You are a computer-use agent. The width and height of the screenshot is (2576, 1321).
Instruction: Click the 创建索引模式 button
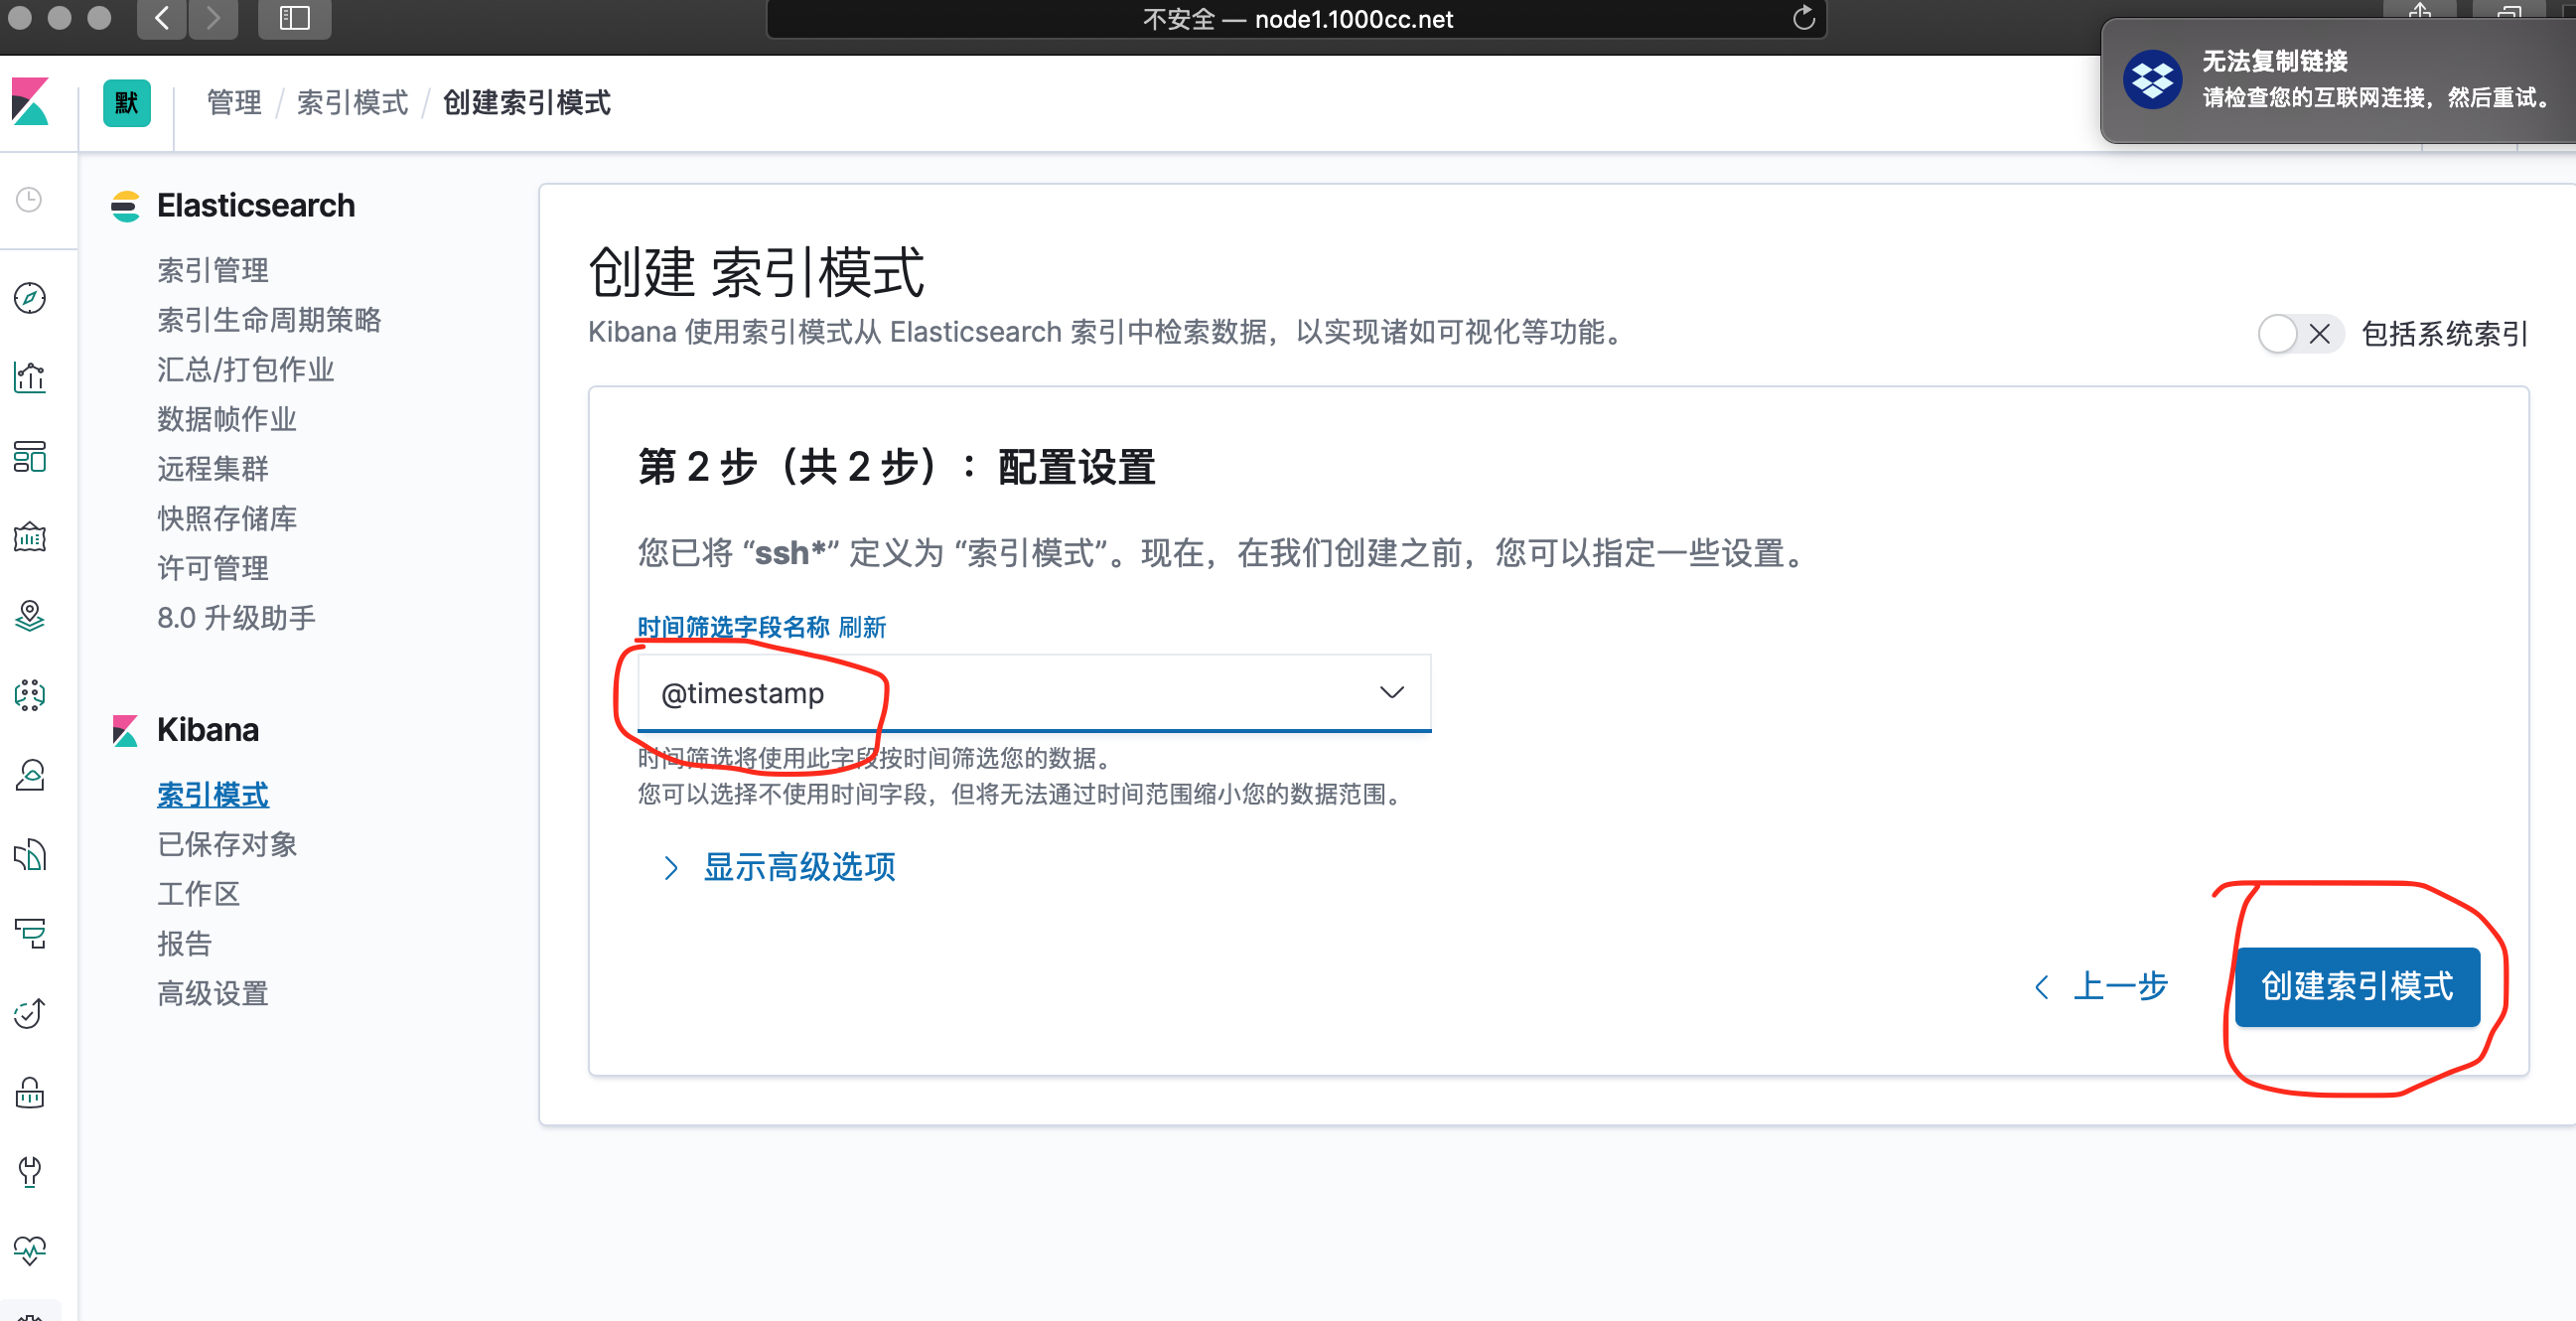click(x=2356, y=986)
